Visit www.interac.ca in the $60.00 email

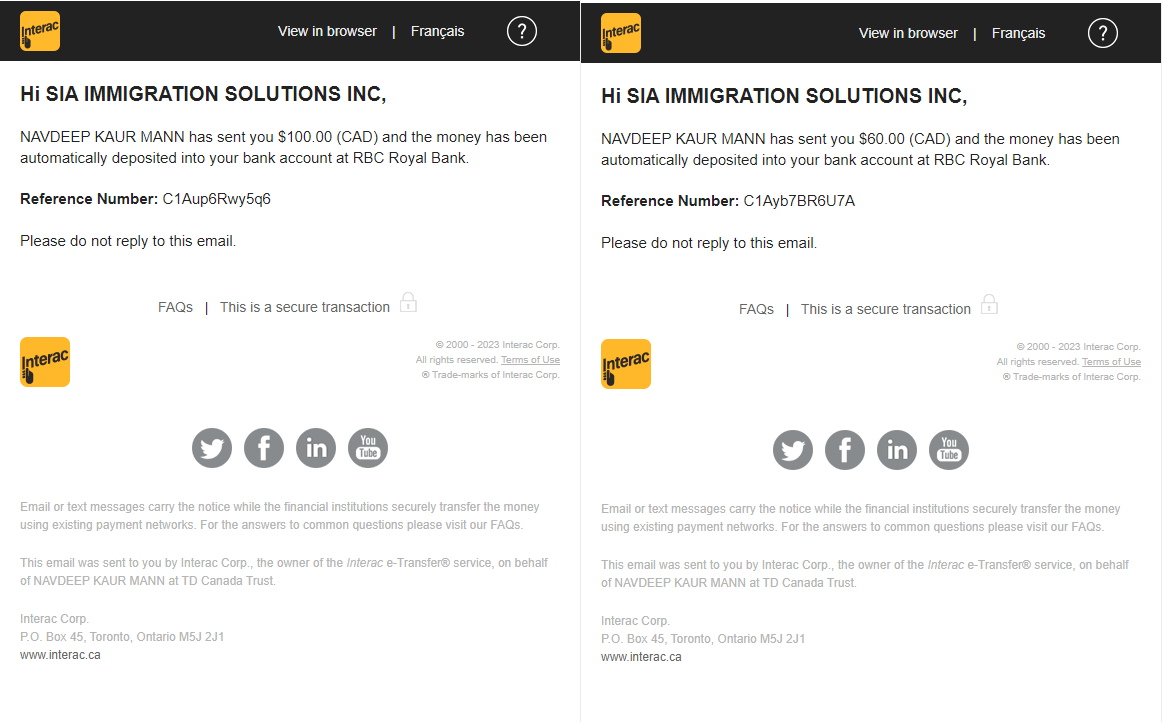[x=641, y=657]
